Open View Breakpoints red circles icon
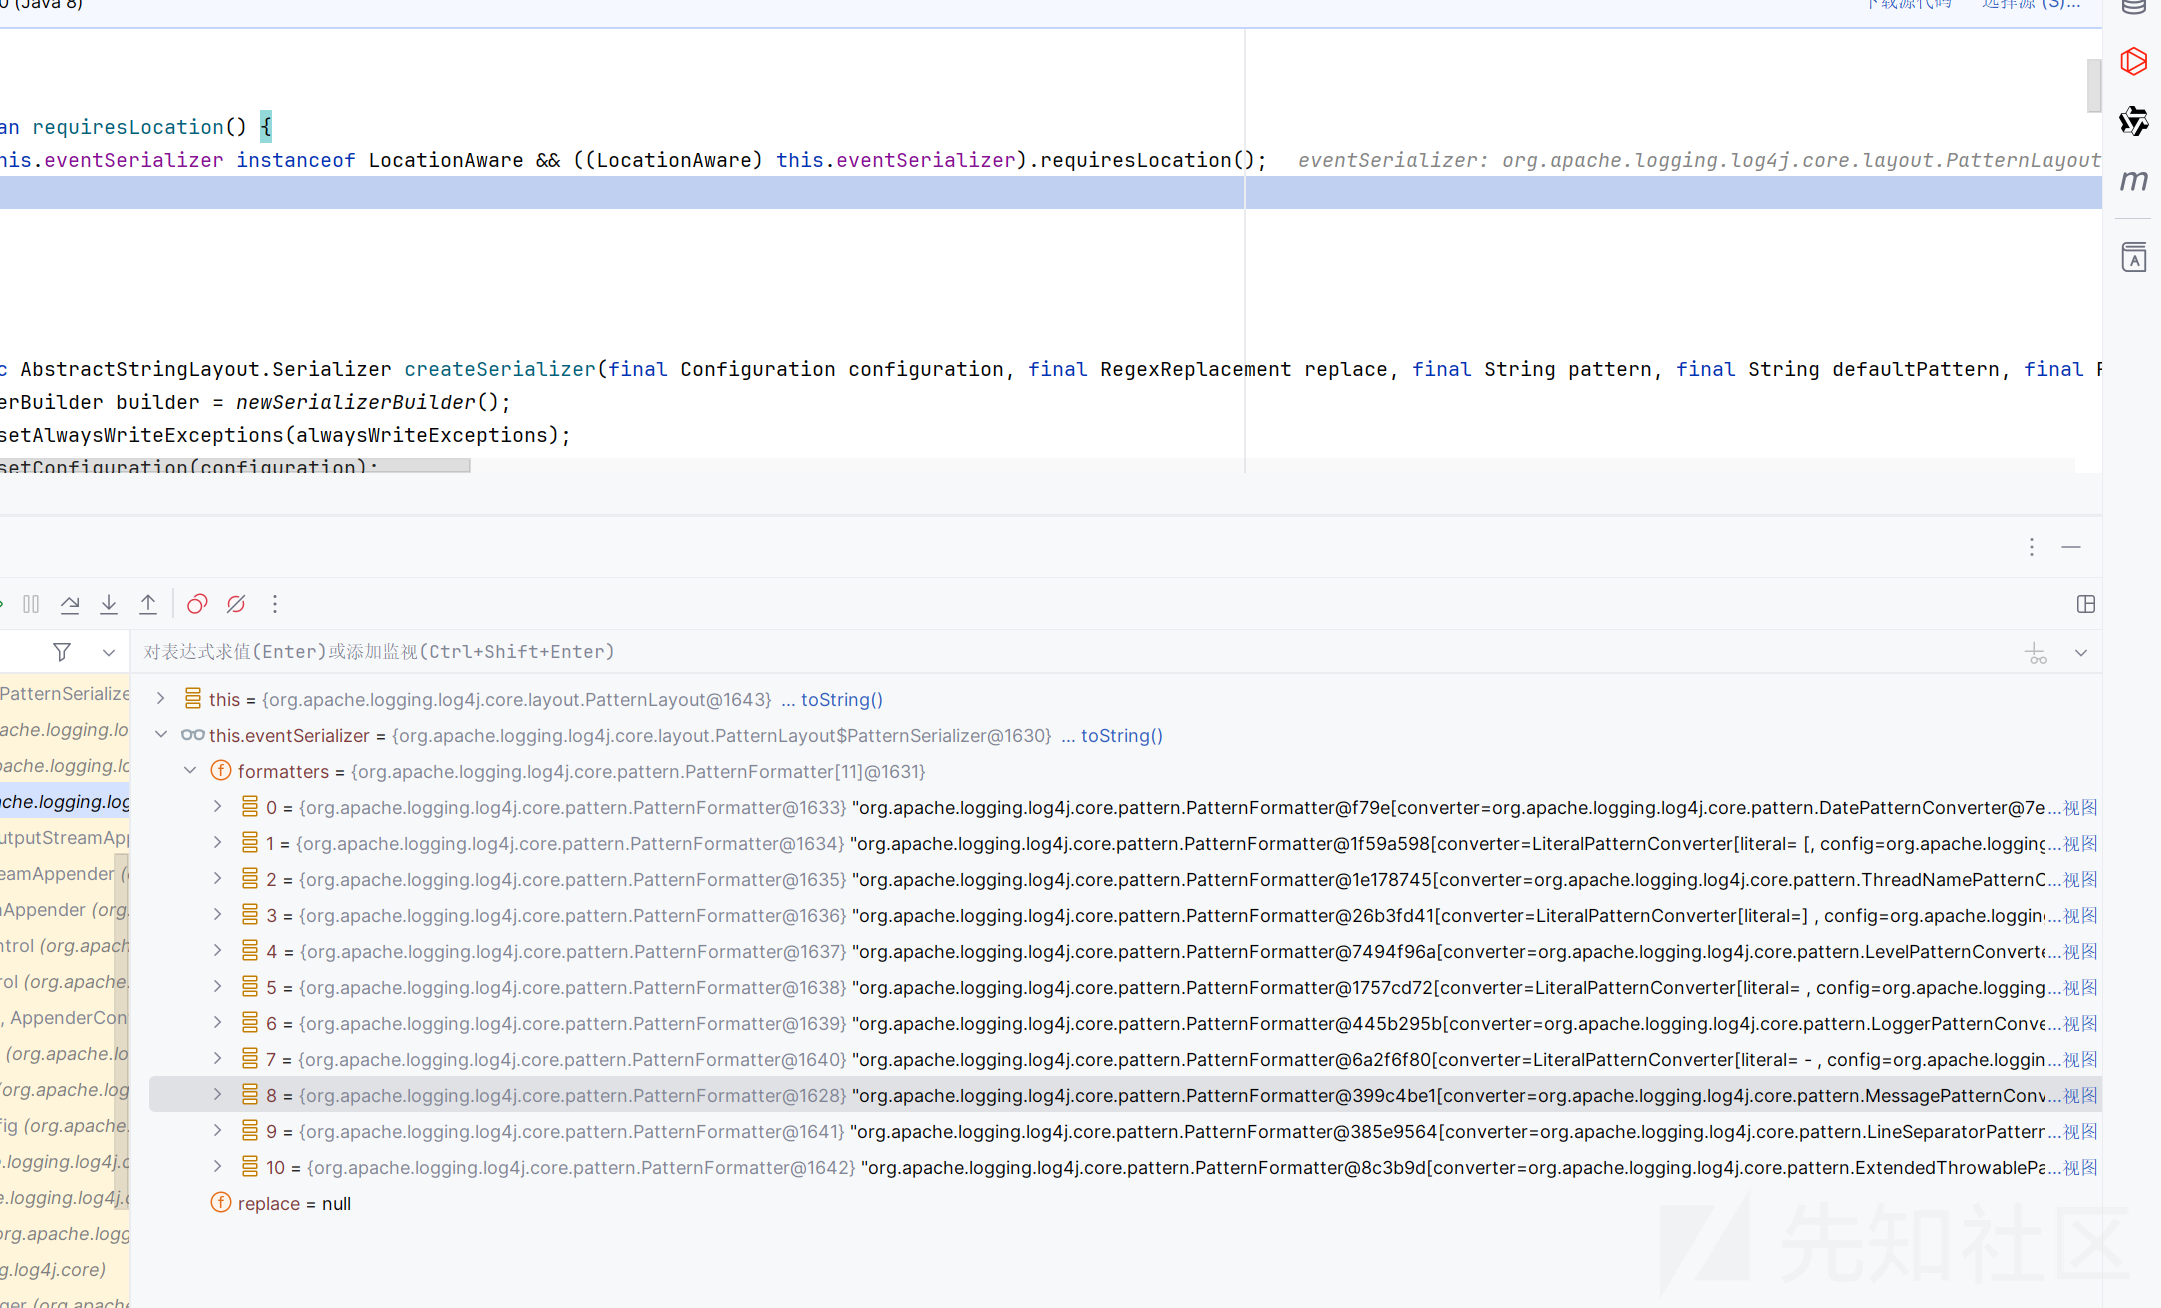This screenshot has width=2161, height=1308. click(197, 604)
